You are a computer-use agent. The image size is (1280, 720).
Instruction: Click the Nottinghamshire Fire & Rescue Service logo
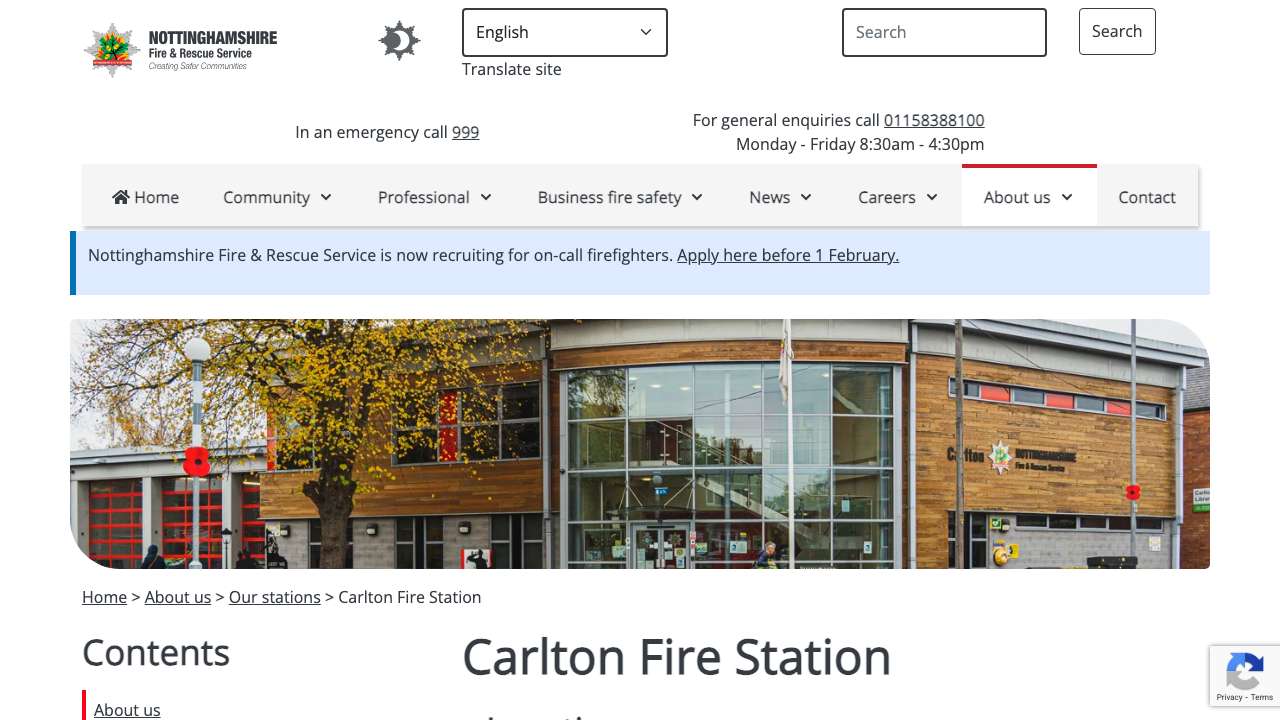click(x=180, y=50)
